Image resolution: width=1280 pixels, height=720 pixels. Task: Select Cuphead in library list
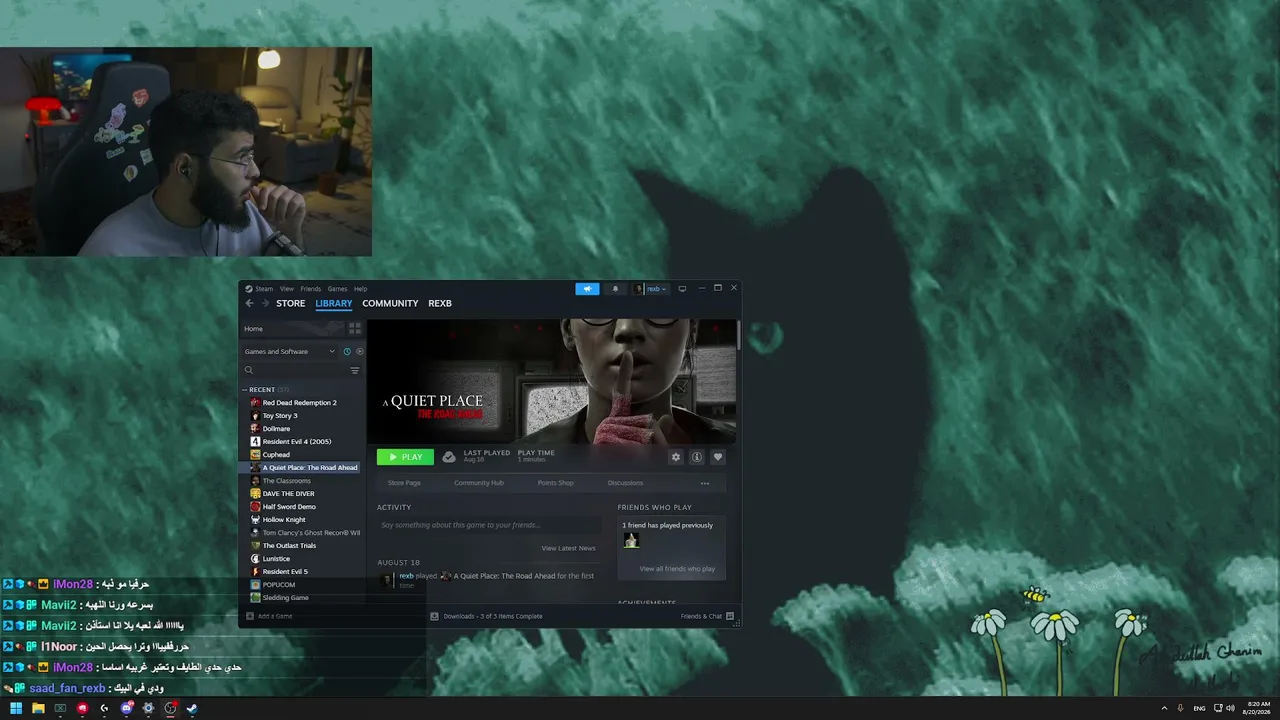[276, 455]
